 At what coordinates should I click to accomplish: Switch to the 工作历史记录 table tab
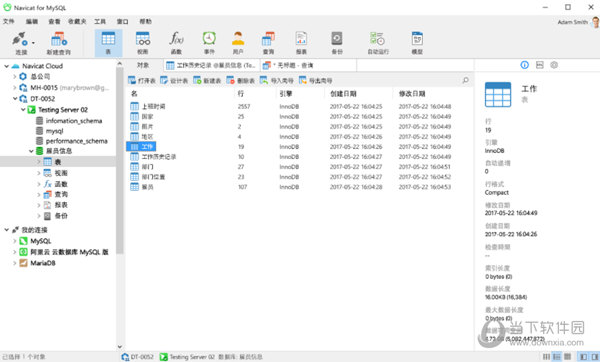tap(211, 65)
